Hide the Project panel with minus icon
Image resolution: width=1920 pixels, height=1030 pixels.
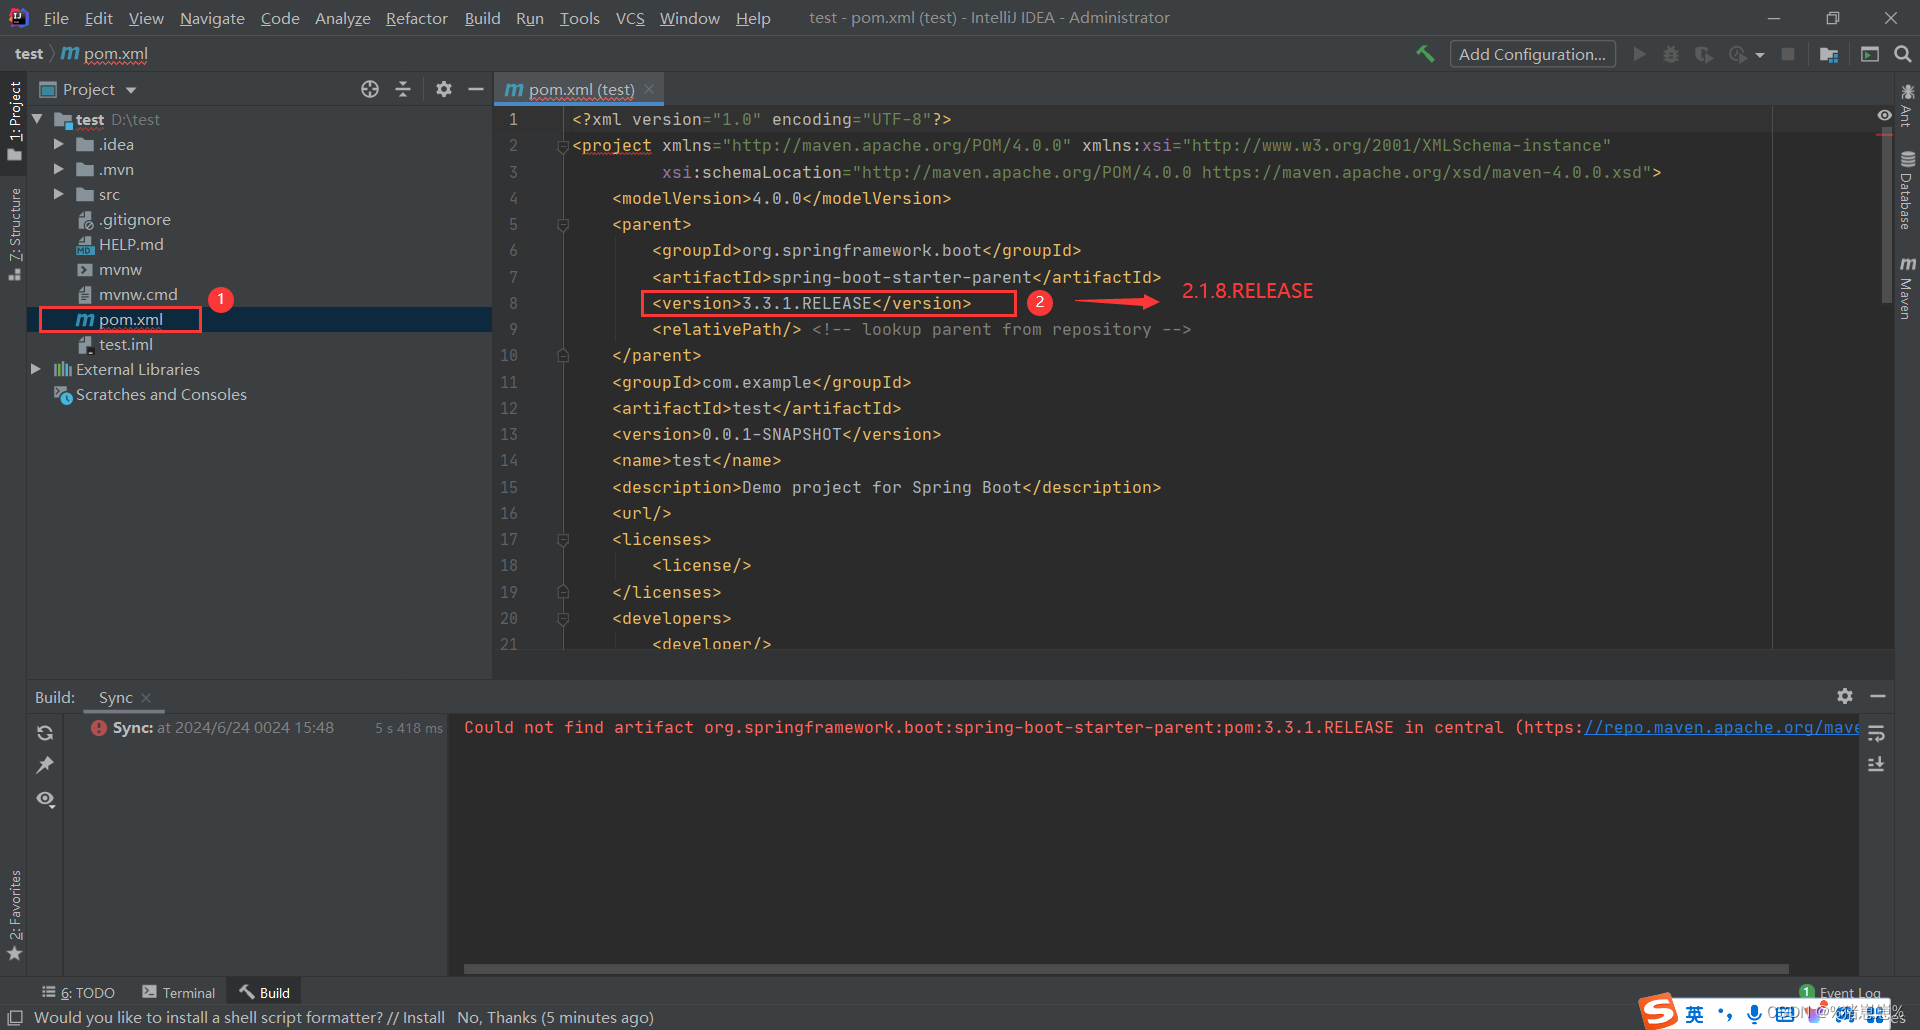476,89
